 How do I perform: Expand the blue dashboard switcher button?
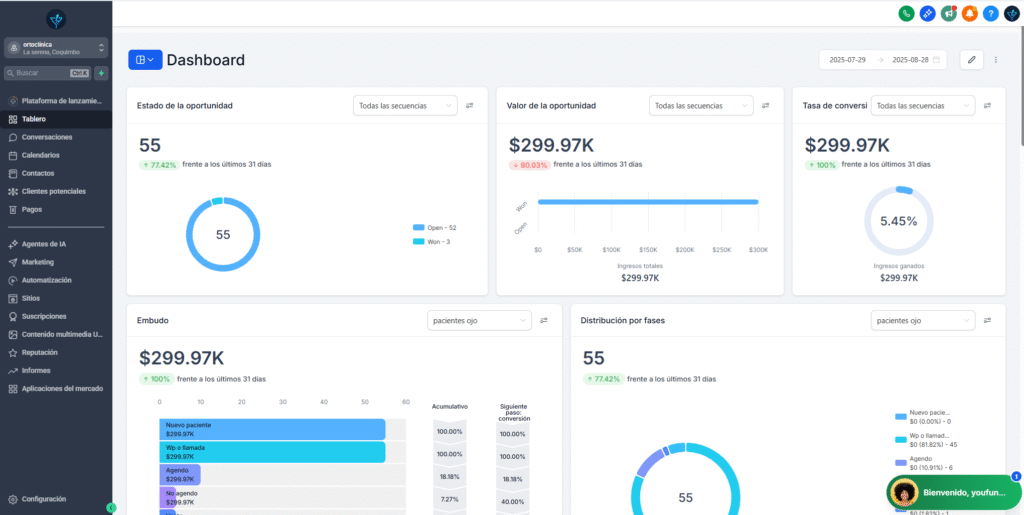click(x=145, y=60)
